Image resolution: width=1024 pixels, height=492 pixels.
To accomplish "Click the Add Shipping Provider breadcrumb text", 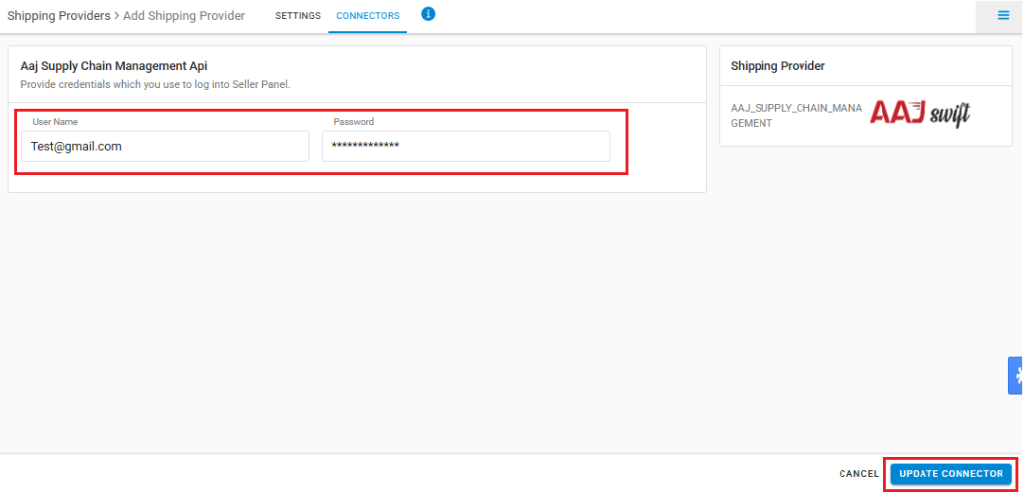I will tap(184, 16).
